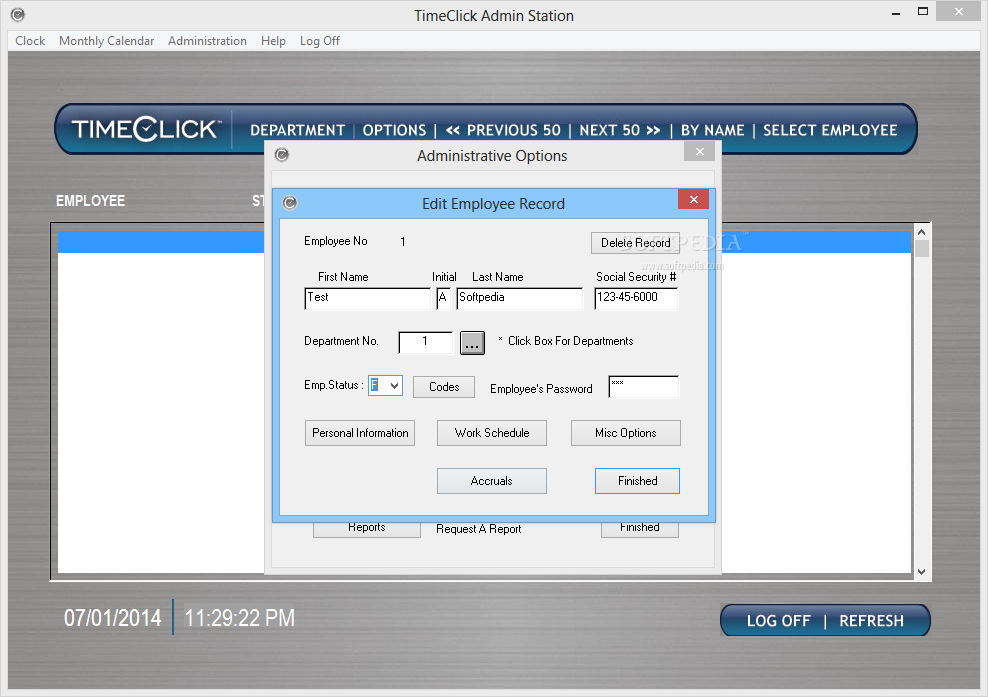Click the 'Request A Report' label
Image resolution: width=988 pixels, height=697 pixels.
[x=478, y=529]
